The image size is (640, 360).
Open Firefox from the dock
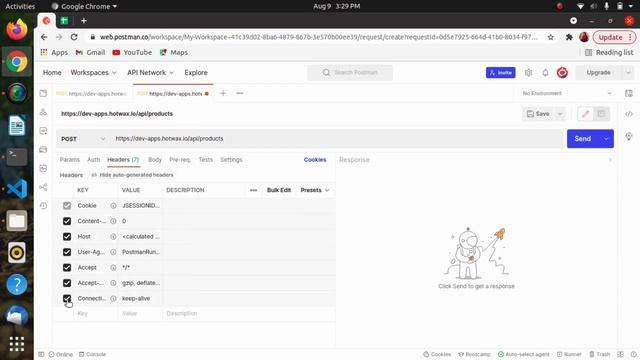17,29
